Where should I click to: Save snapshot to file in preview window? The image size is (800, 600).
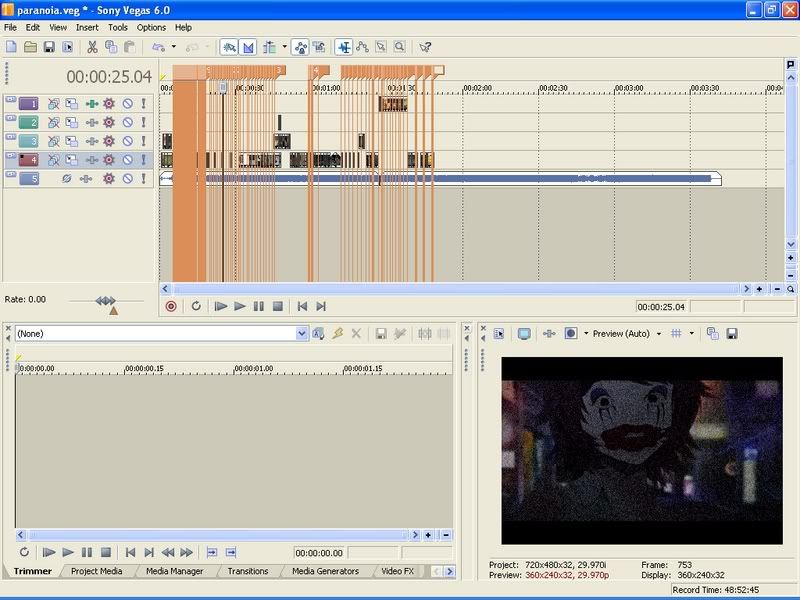coord(731,334)
